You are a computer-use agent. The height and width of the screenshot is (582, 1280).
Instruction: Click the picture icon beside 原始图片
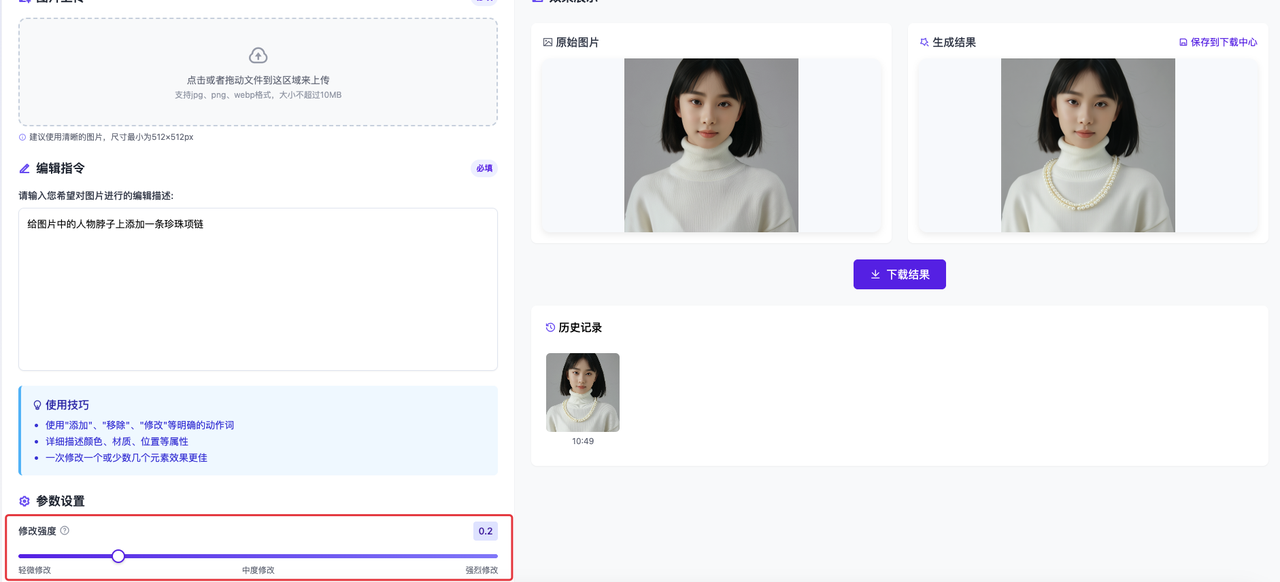(547, 41)
